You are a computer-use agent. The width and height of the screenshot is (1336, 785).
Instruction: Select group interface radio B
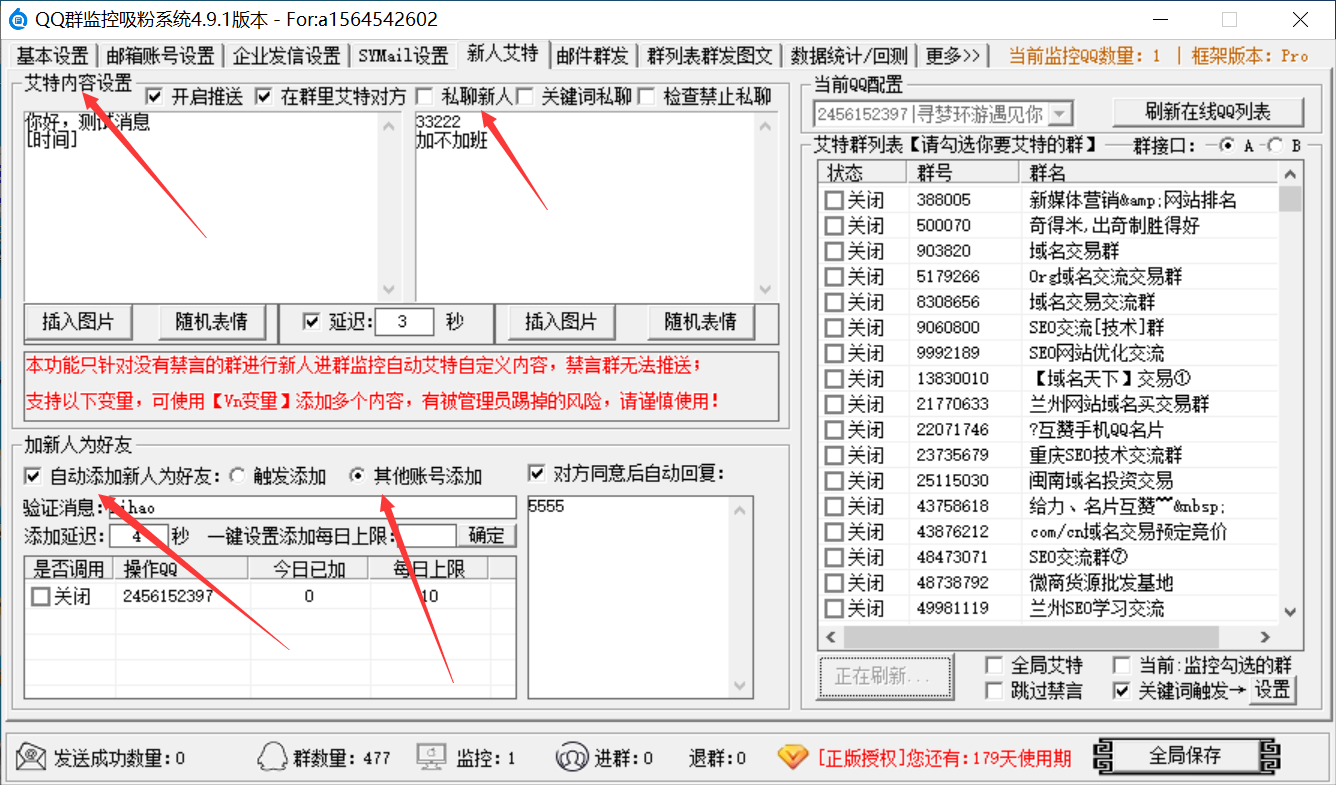(1273, 145)
